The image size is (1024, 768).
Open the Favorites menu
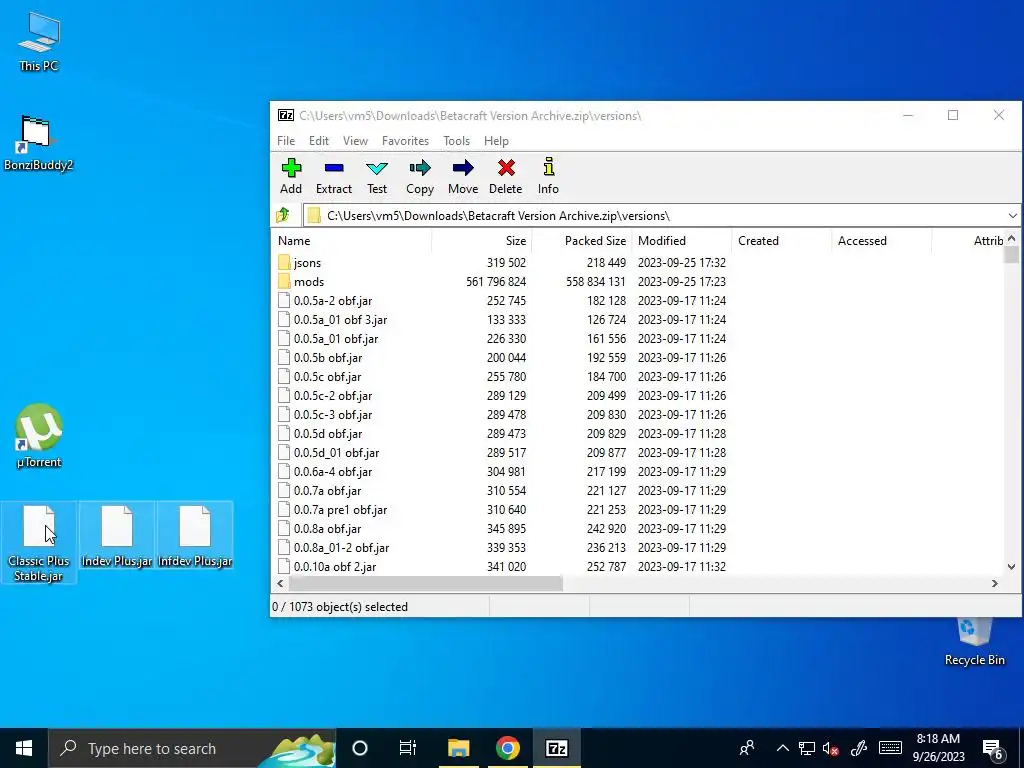tap(406, 141)
